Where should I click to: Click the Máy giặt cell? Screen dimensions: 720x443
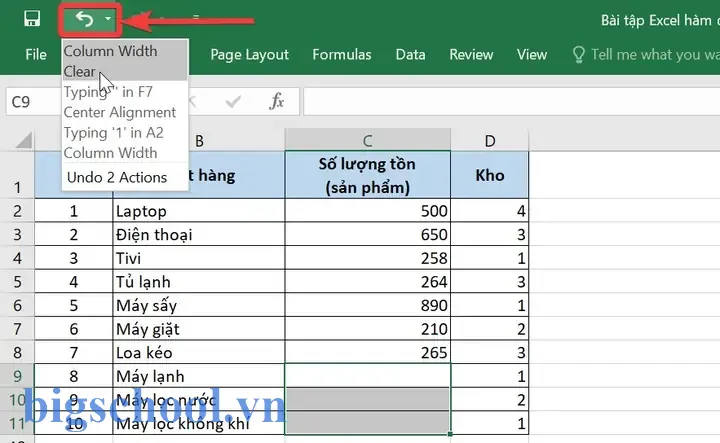click(x=199, y=329)
